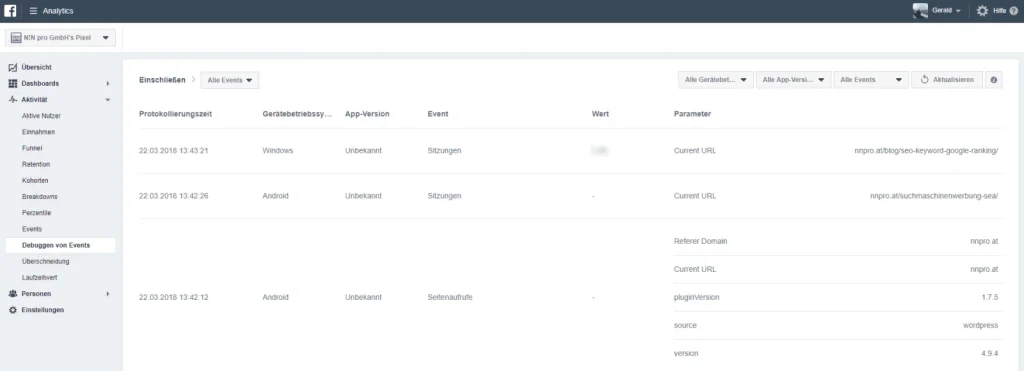Click the Personen people icon
The height and width of the screenshot is (371, 1024).
tap(12, 294)
